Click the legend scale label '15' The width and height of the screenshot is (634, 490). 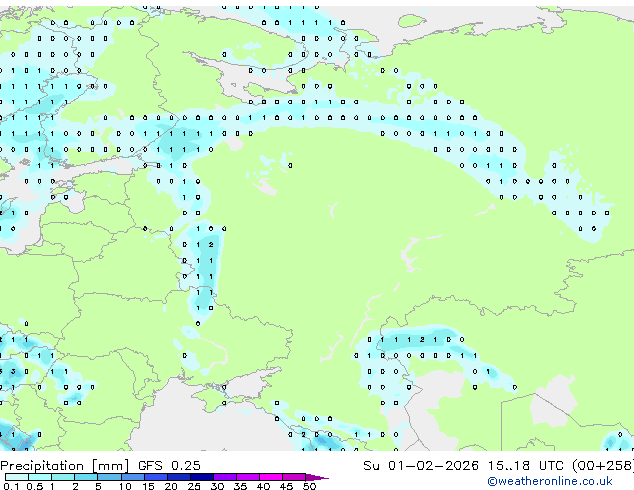148,486
